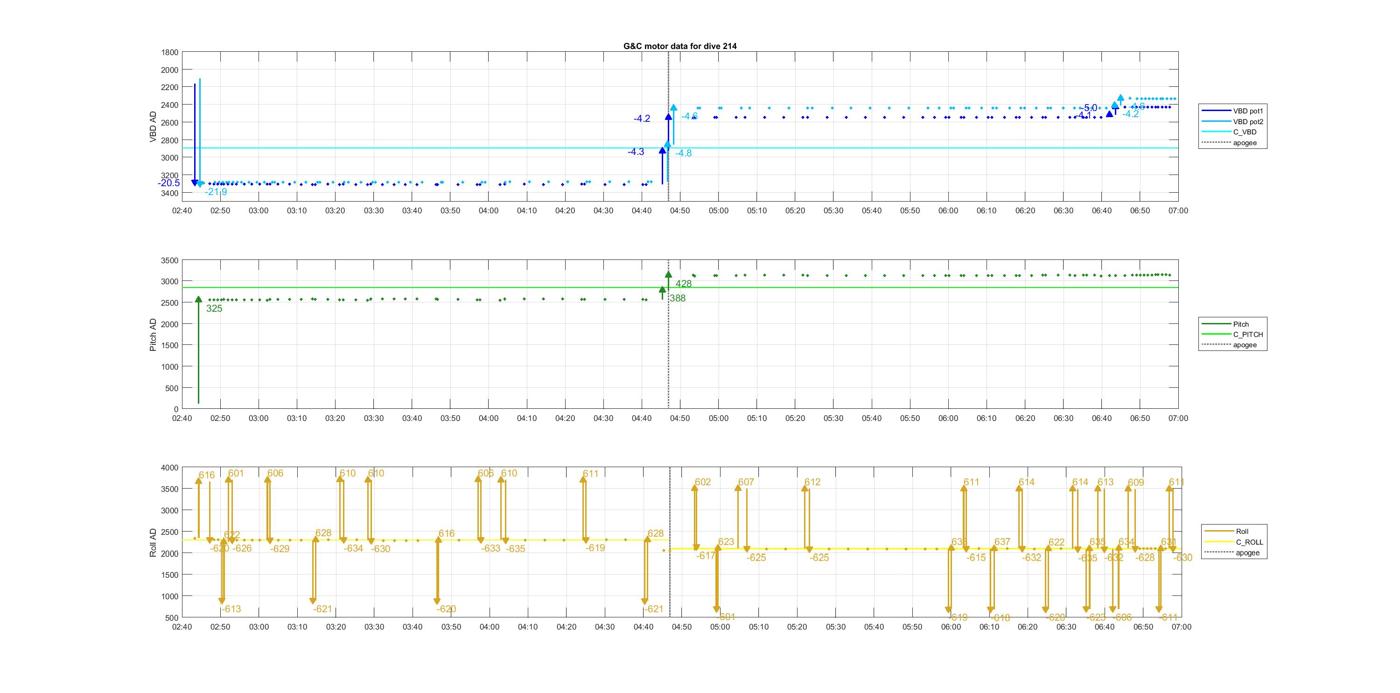The height and width of the screenshot is (693, 1400).
Task: Click the '-626' roll data label
Action: 241,548
